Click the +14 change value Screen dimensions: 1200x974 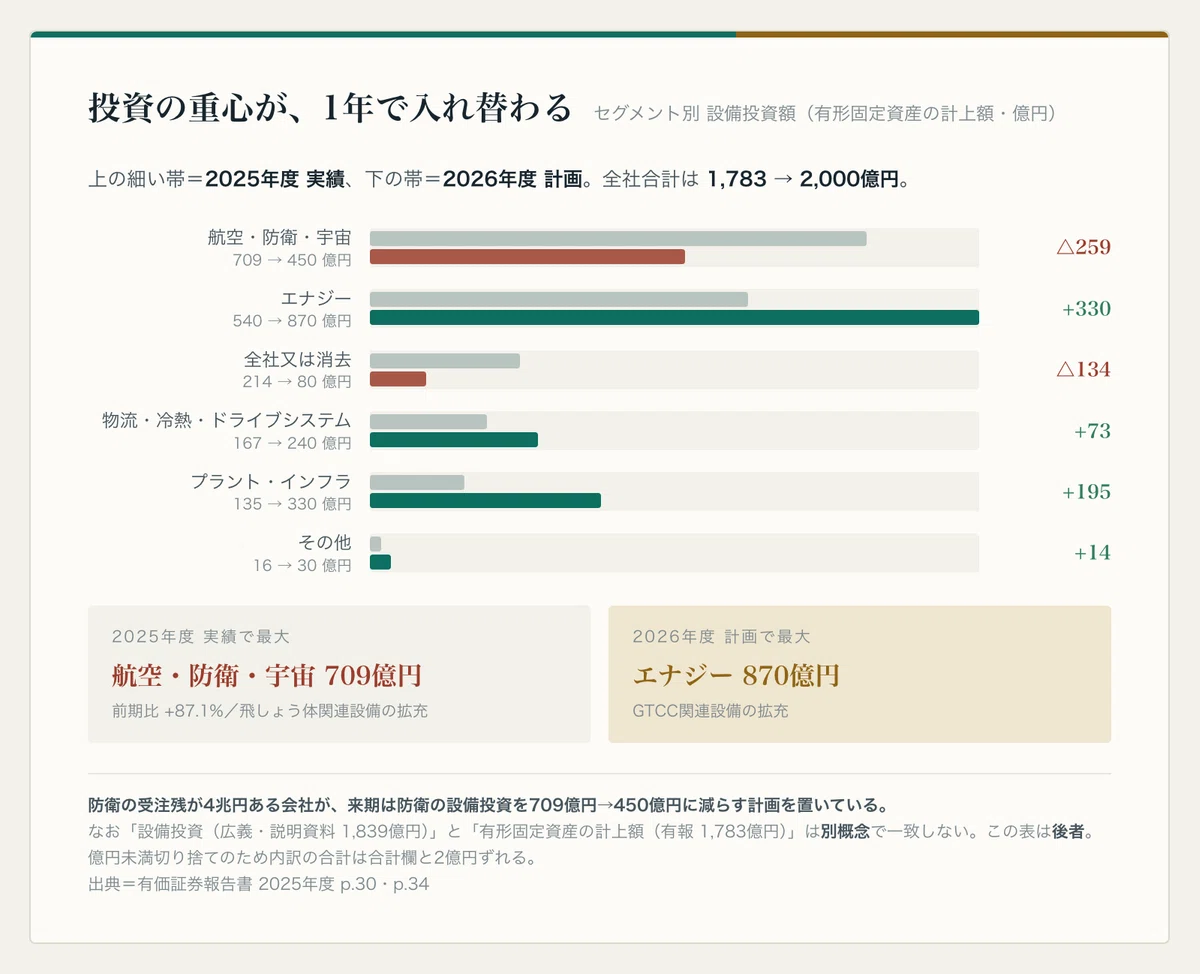pos(1092,553)
